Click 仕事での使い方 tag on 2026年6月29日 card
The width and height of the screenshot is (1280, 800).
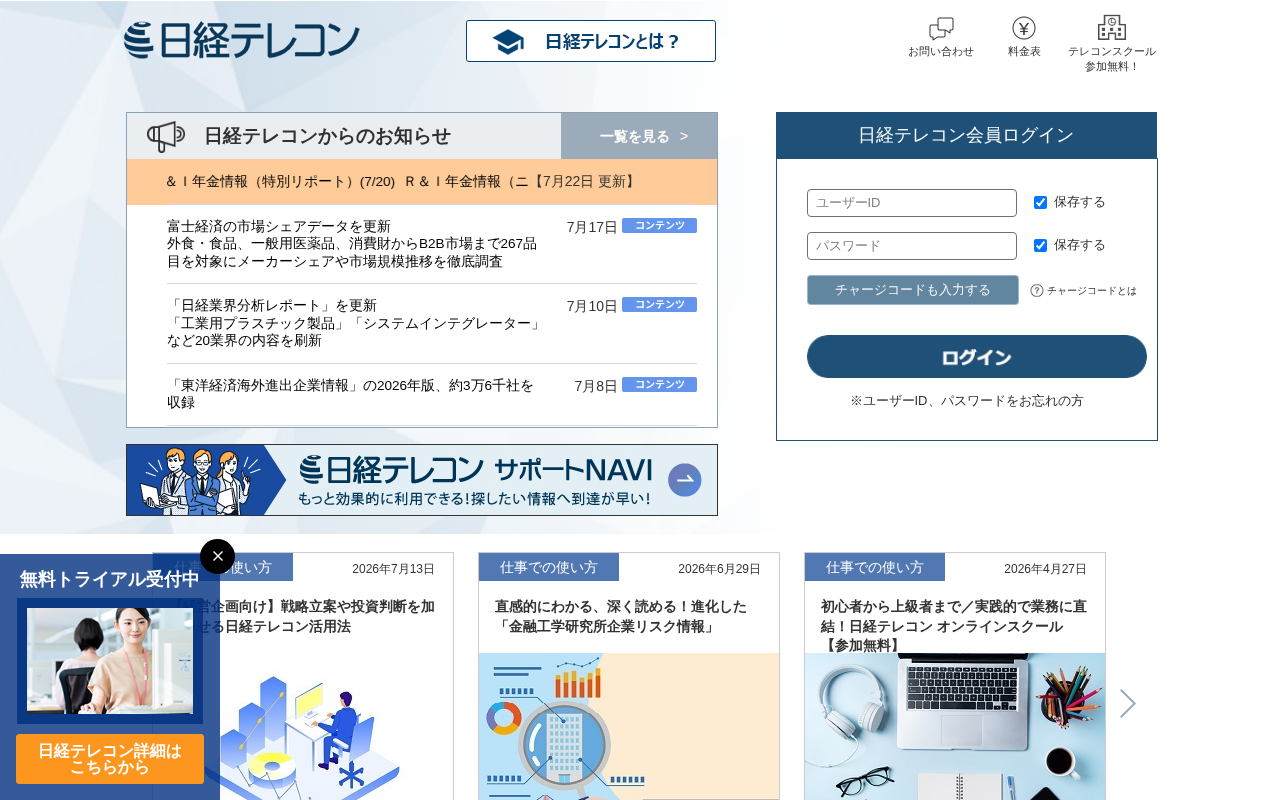click(549, 567)
